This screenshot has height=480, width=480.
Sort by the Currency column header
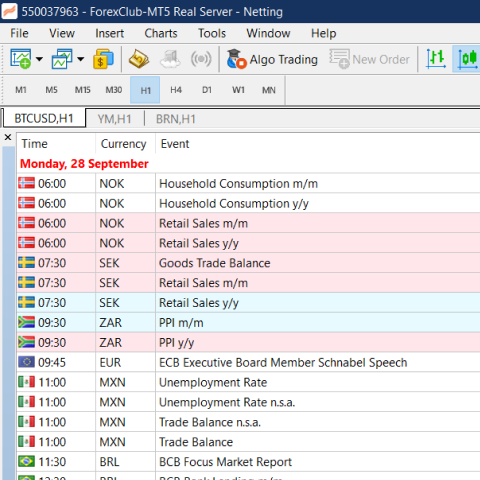[125, 144]
